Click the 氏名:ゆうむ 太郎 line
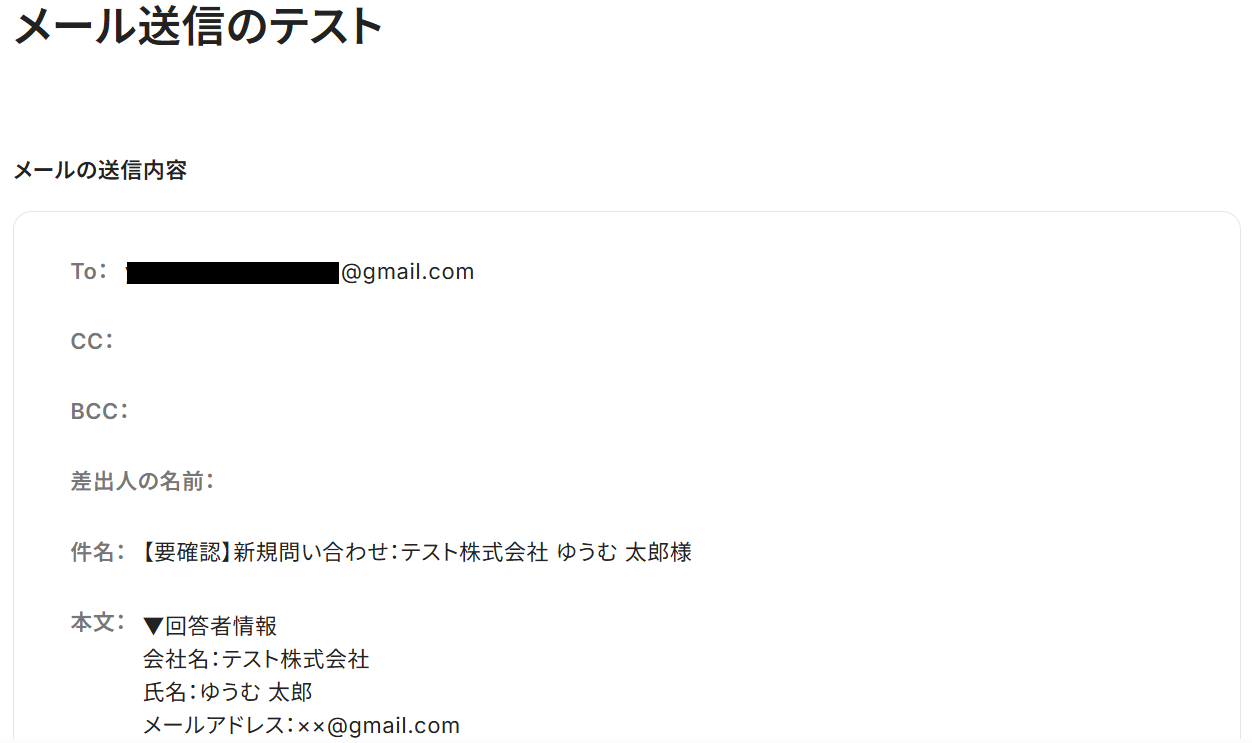1252x743 pixels. coord(228,693)
